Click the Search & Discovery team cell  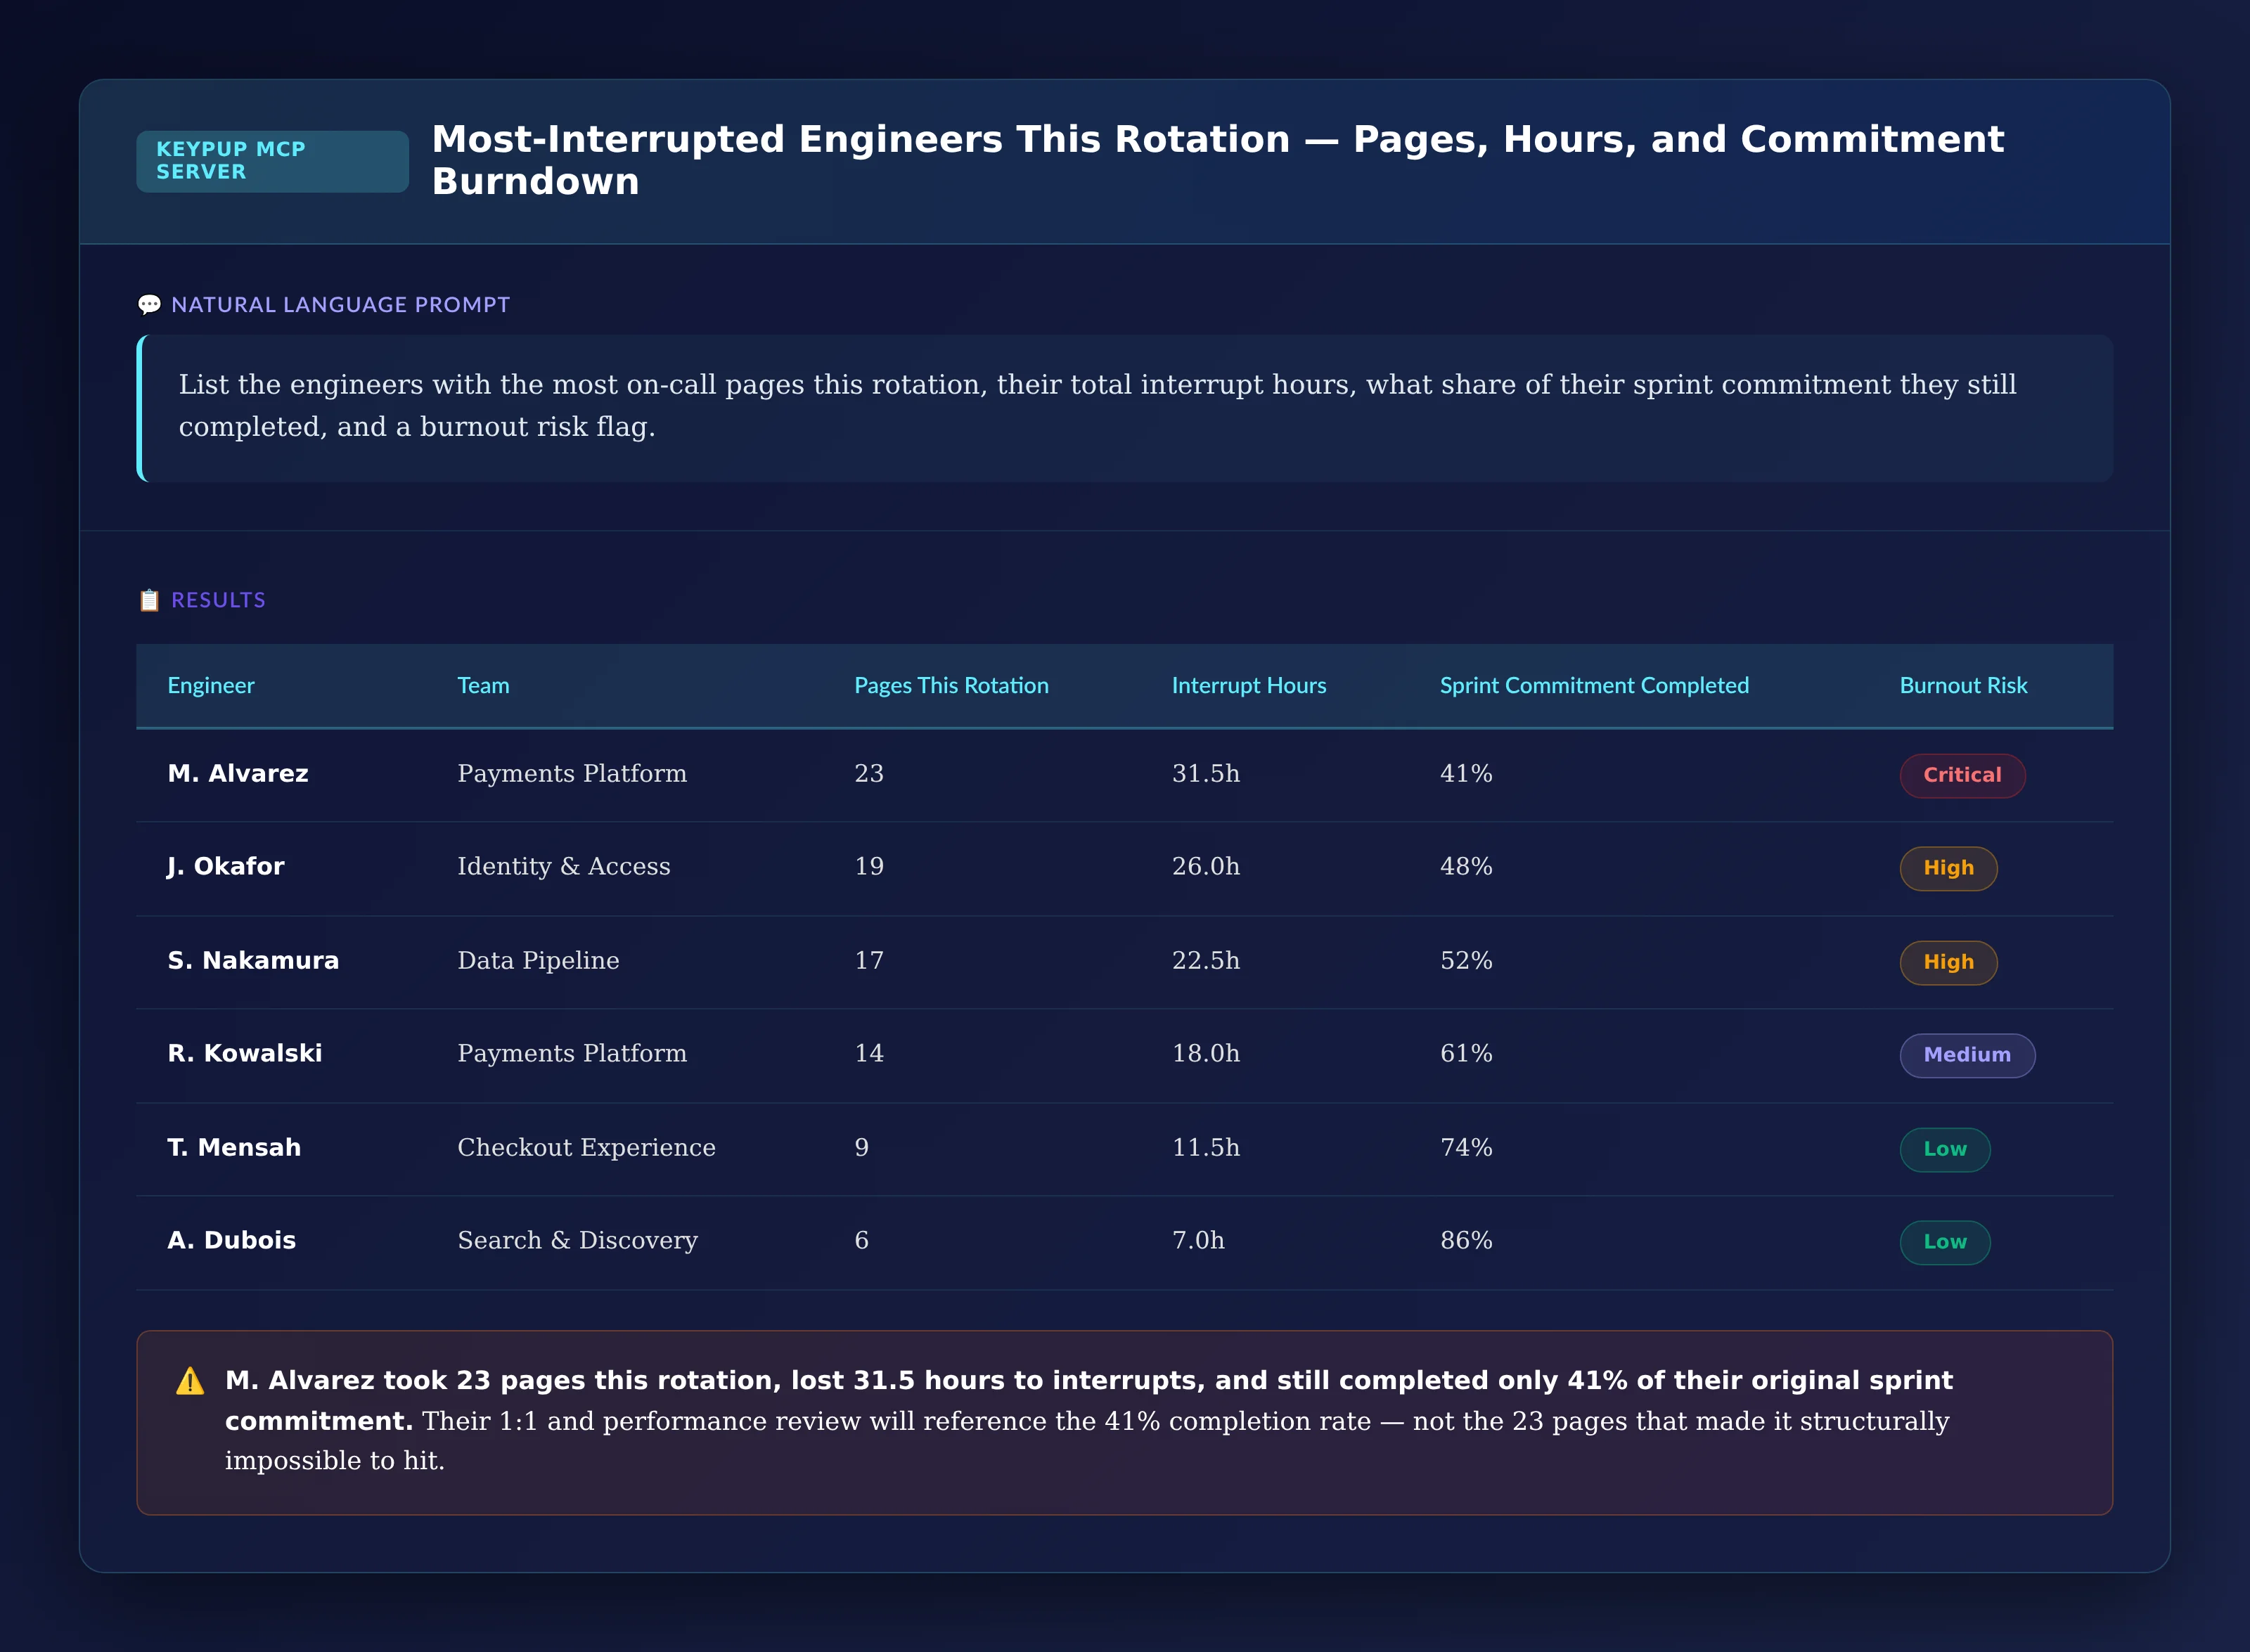577,1241
